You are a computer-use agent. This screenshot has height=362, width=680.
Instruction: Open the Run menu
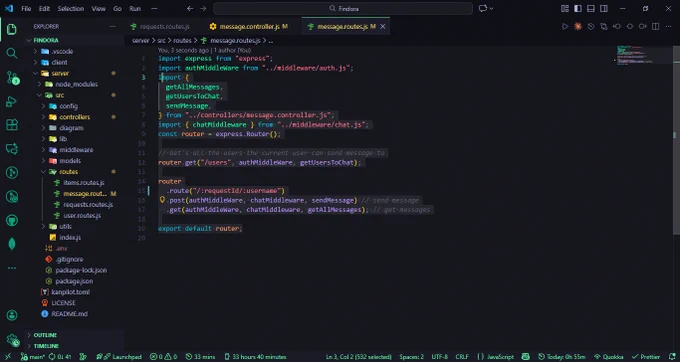135,9
